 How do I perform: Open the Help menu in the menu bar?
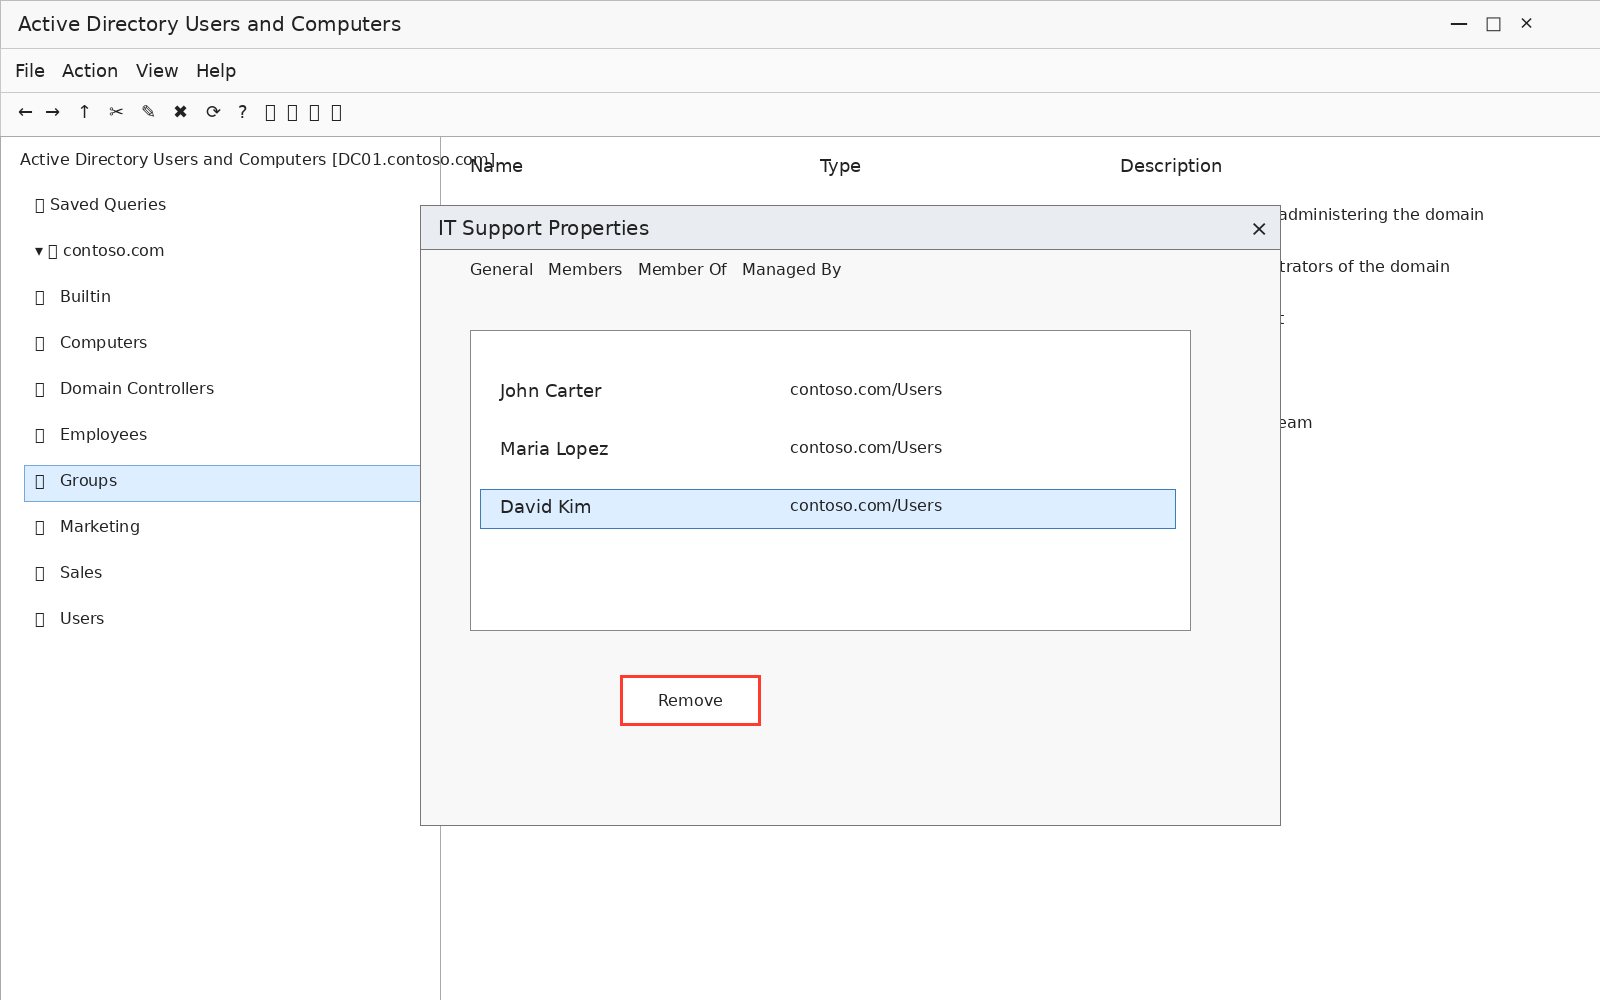pyautogui.click(x=216, y=71)
